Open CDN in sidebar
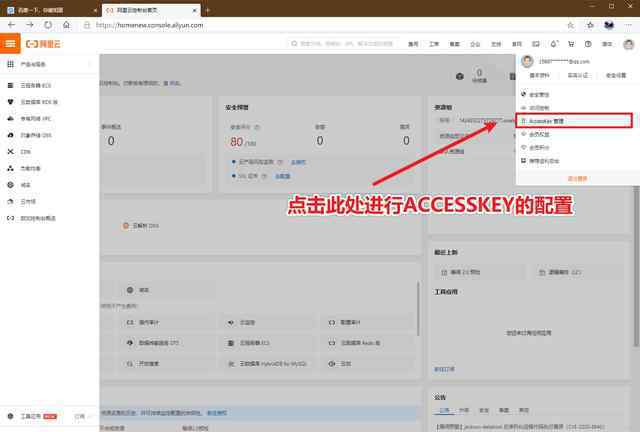640x432 pixels. click(25, 152)
